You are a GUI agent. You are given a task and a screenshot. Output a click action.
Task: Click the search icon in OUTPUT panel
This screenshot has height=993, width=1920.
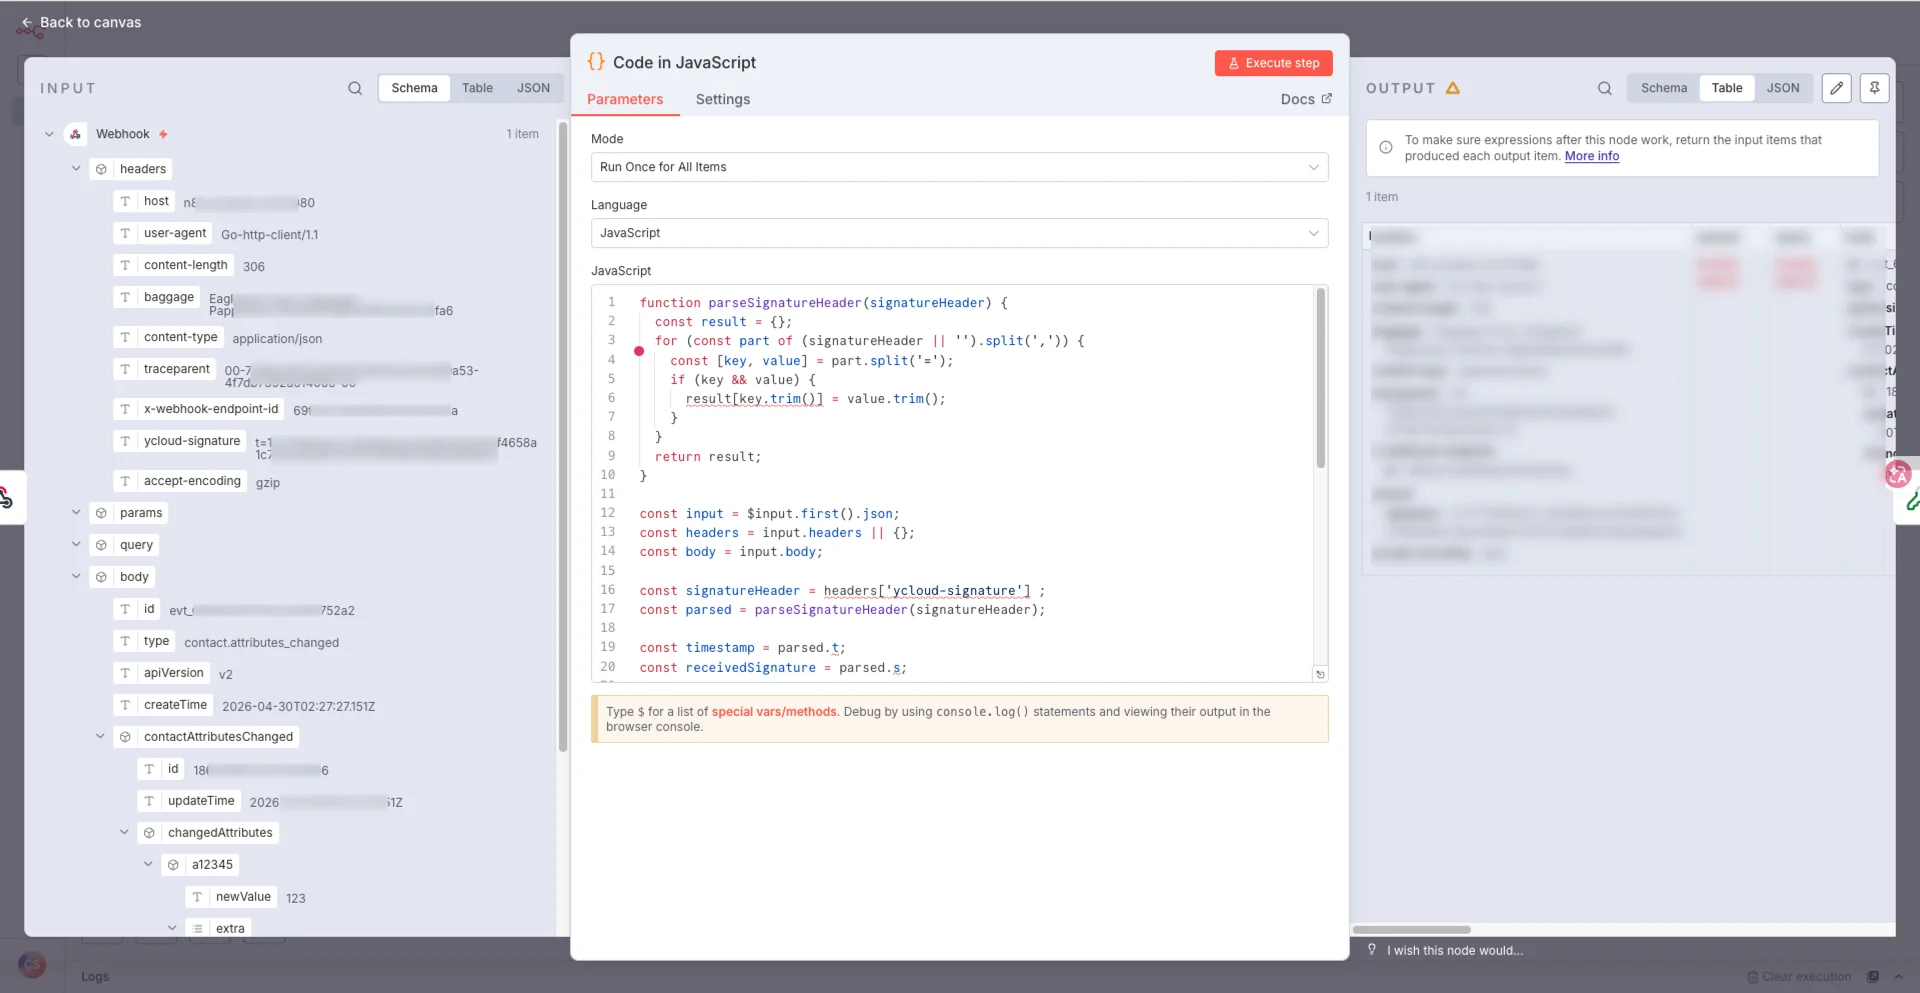click(1605, 88)
